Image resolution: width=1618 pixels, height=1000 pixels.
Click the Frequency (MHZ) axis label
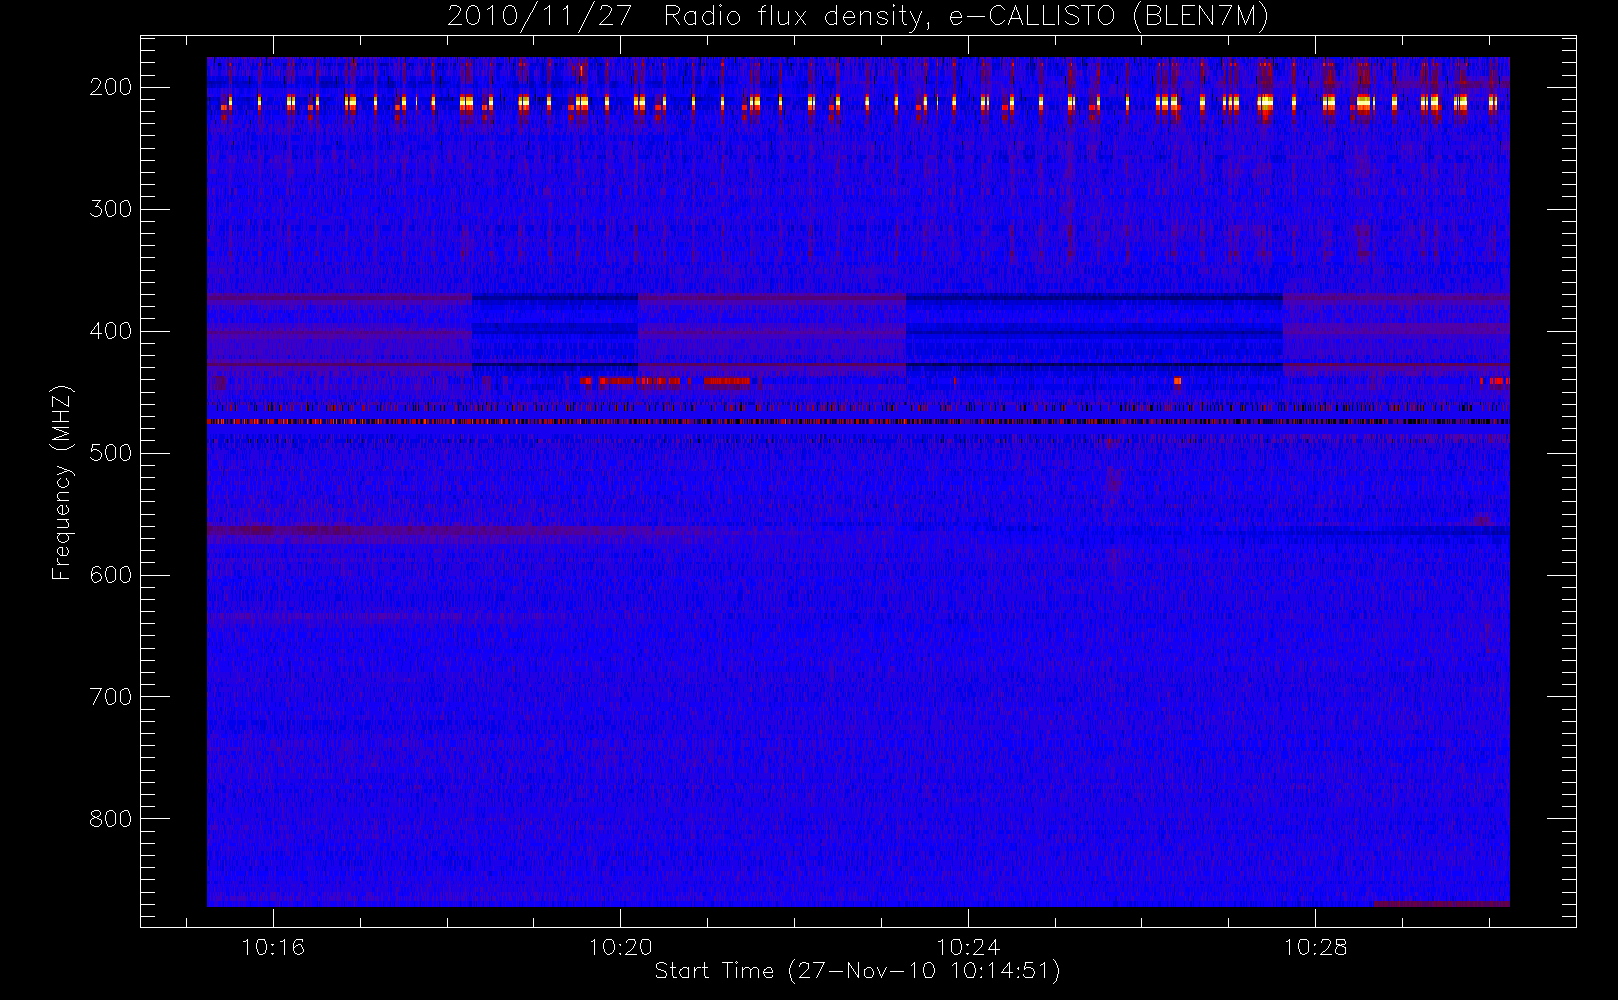(62, 482)
